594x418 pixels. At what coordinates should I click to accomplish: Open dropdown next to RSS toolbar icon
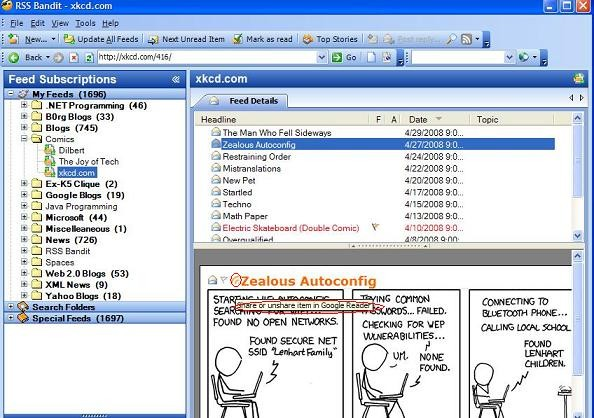(x=477, y=39)
